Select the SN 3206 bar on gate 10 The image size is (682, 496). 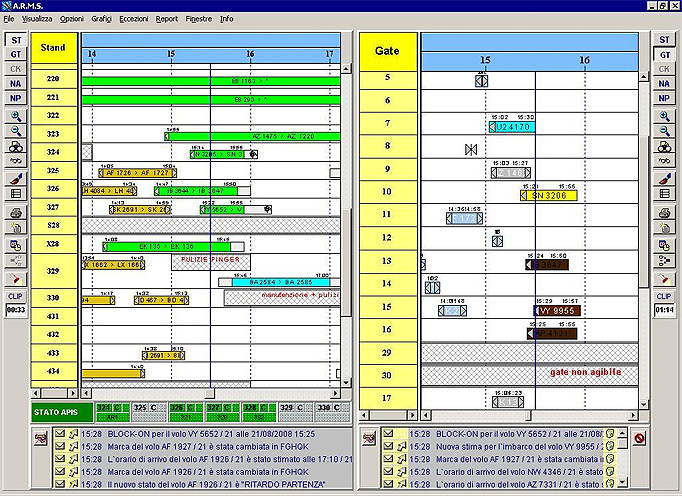548,196
